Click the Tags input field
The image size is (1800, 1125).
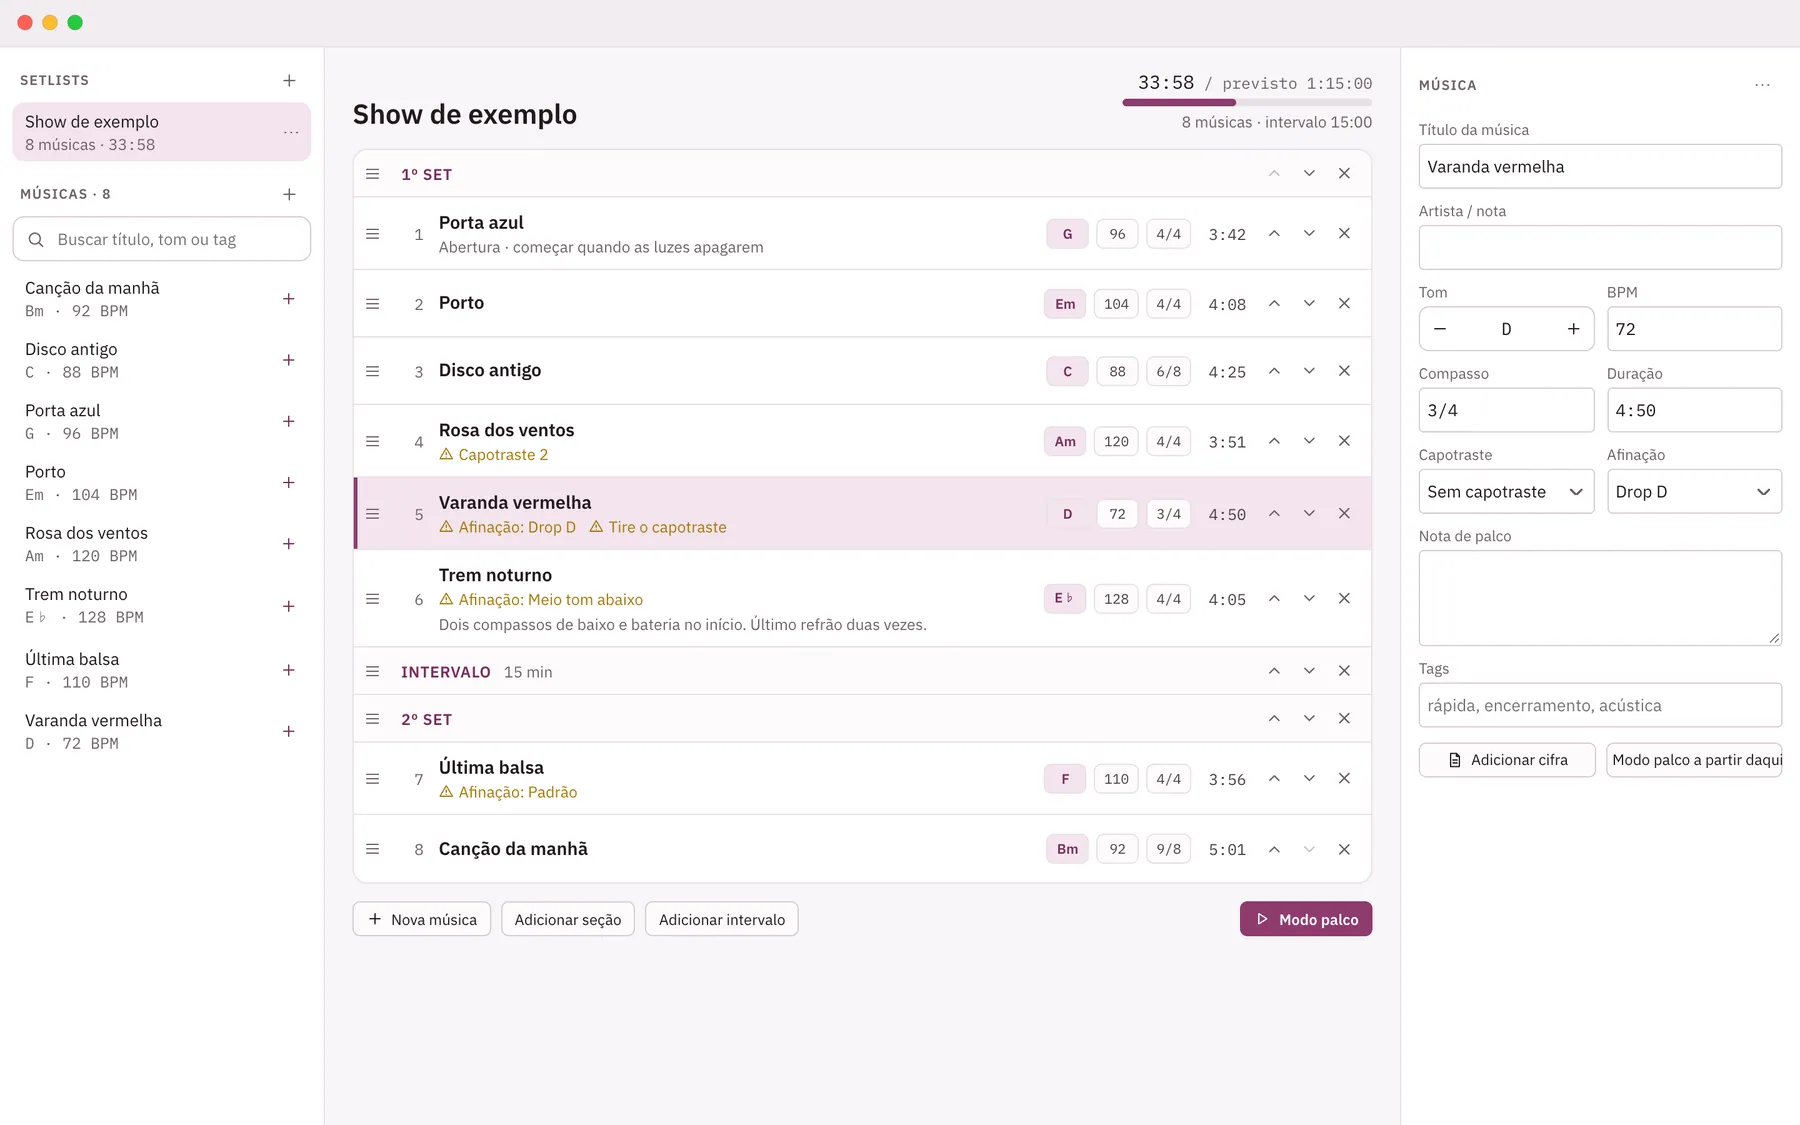click(x=1600, y=706)
